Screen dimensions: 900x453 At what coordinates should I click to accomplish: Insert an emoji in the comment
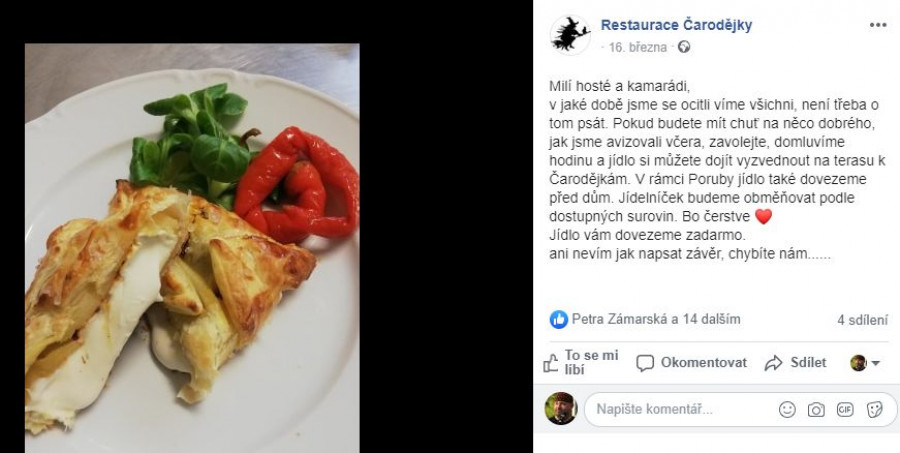pyautogui.click(x=787, y=409)
